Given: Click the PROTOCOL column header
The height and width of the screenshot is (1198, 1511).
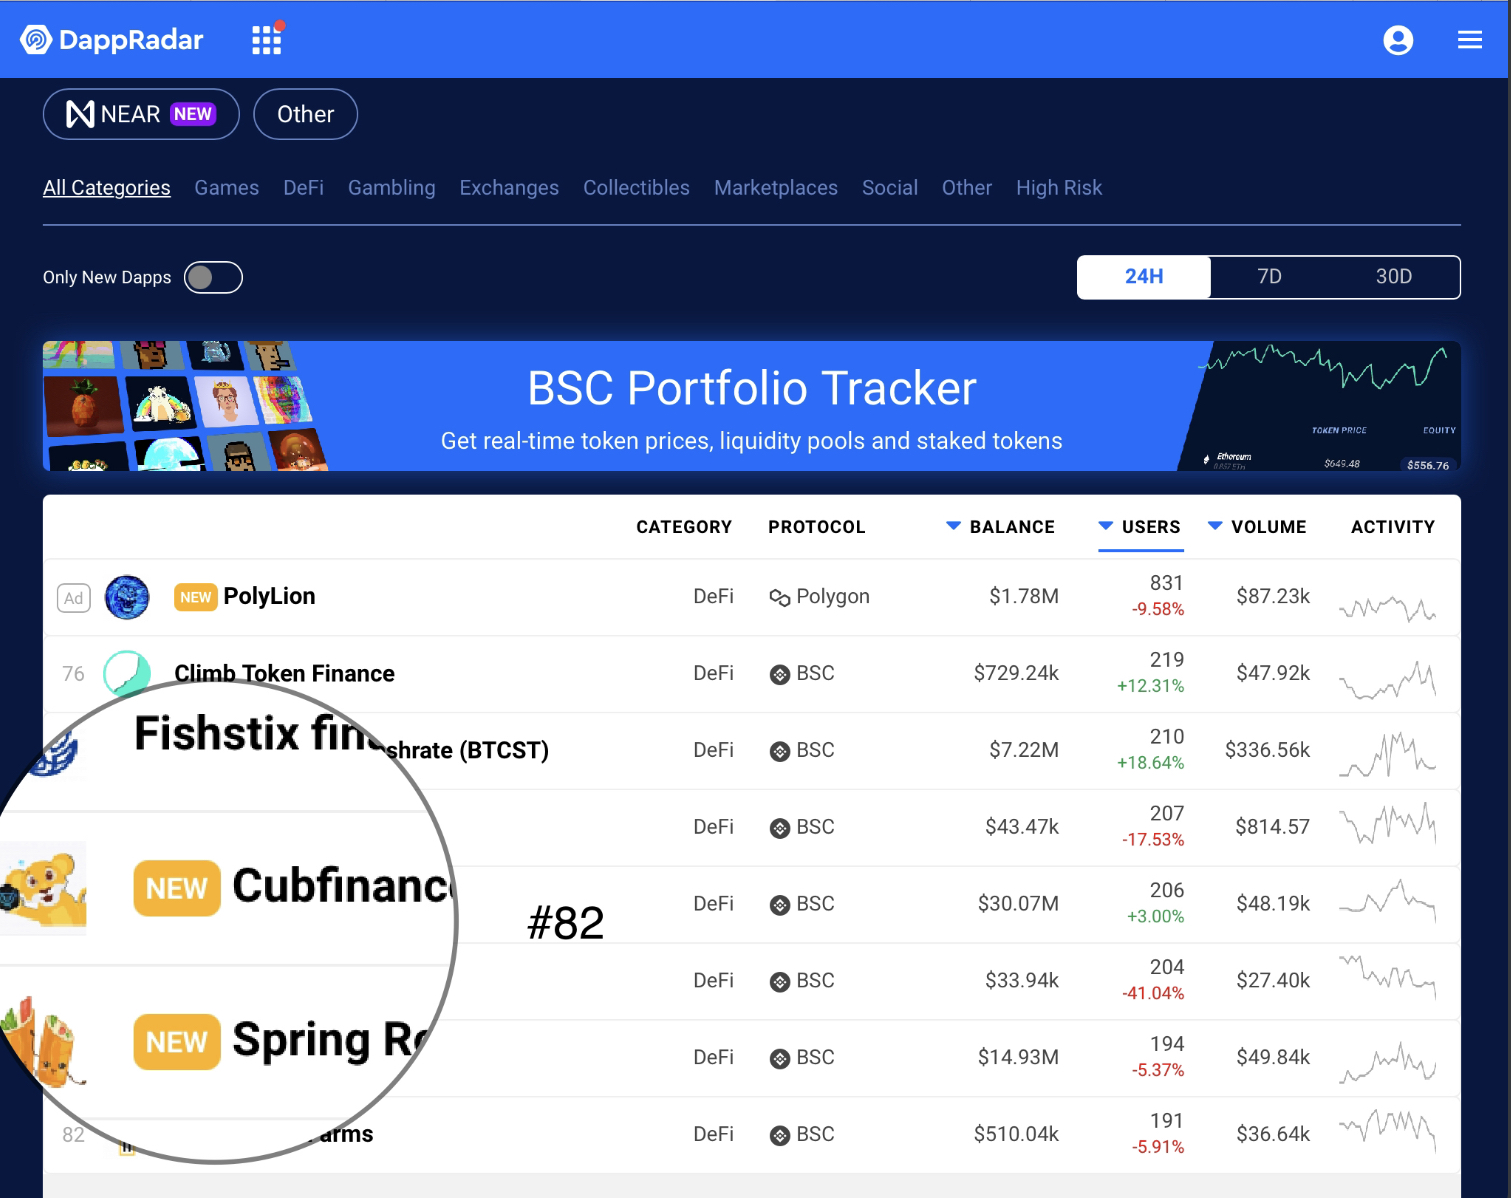Looking at the screenshot, I should tap(817, 527).
